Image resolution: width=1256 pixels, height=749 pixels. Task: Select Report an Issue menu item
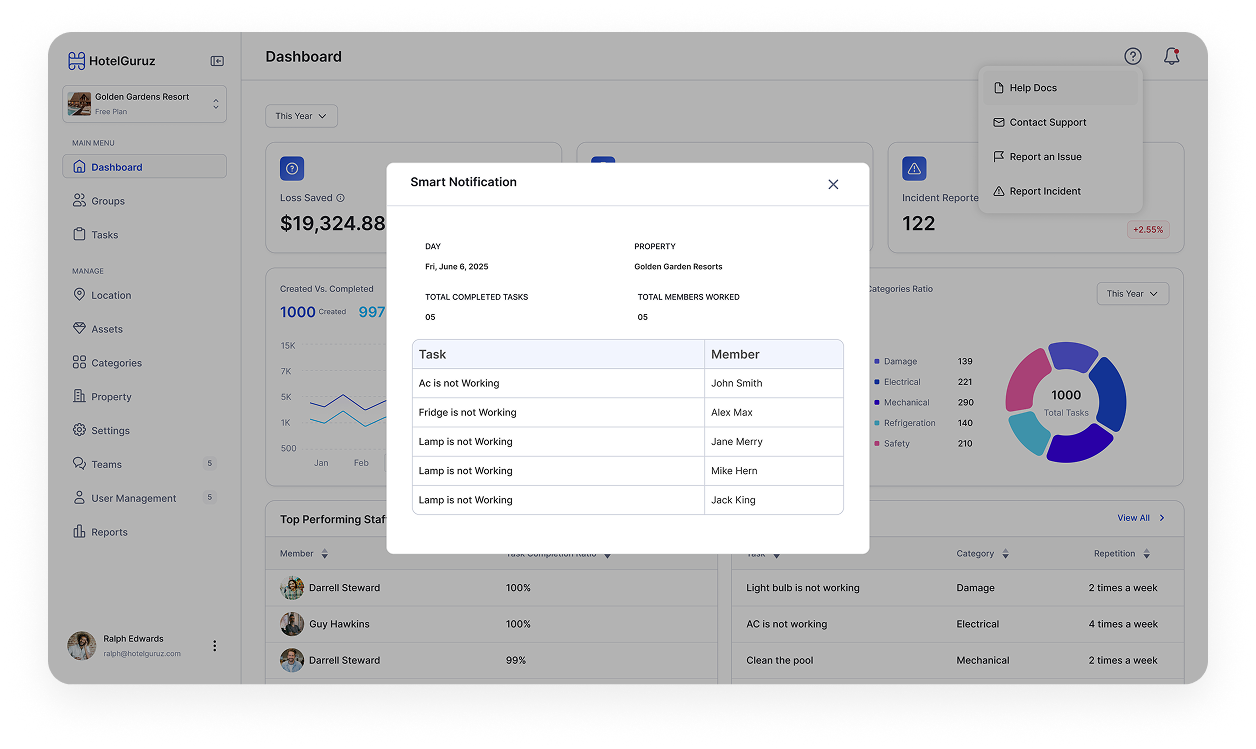pos(1045,157)
